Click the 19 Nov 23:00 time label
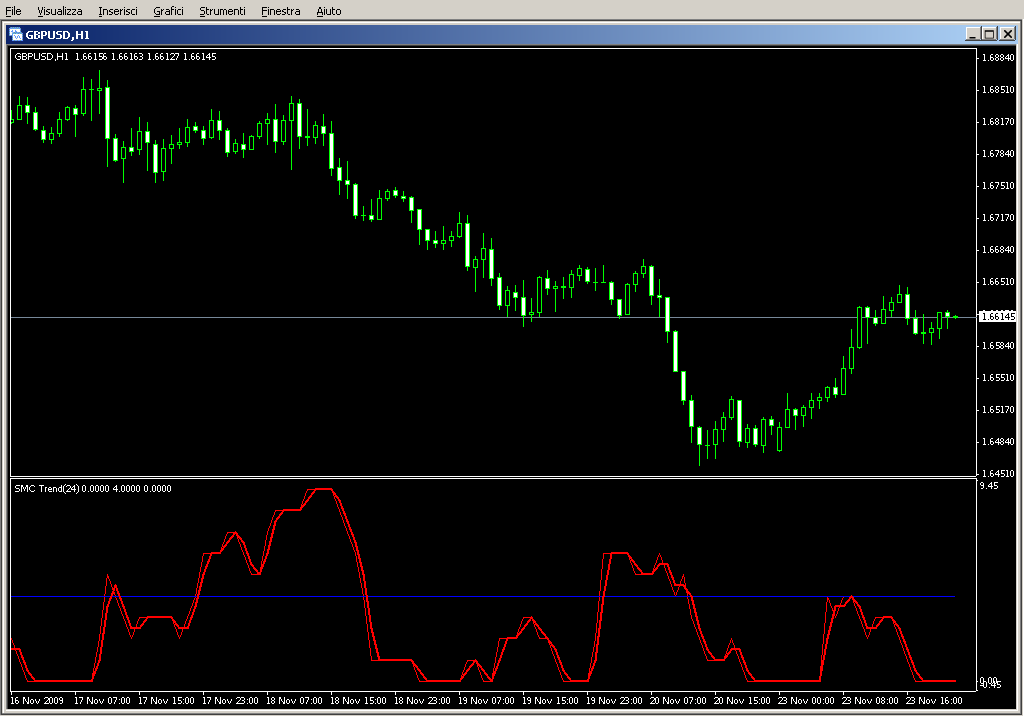 point(614,701)
